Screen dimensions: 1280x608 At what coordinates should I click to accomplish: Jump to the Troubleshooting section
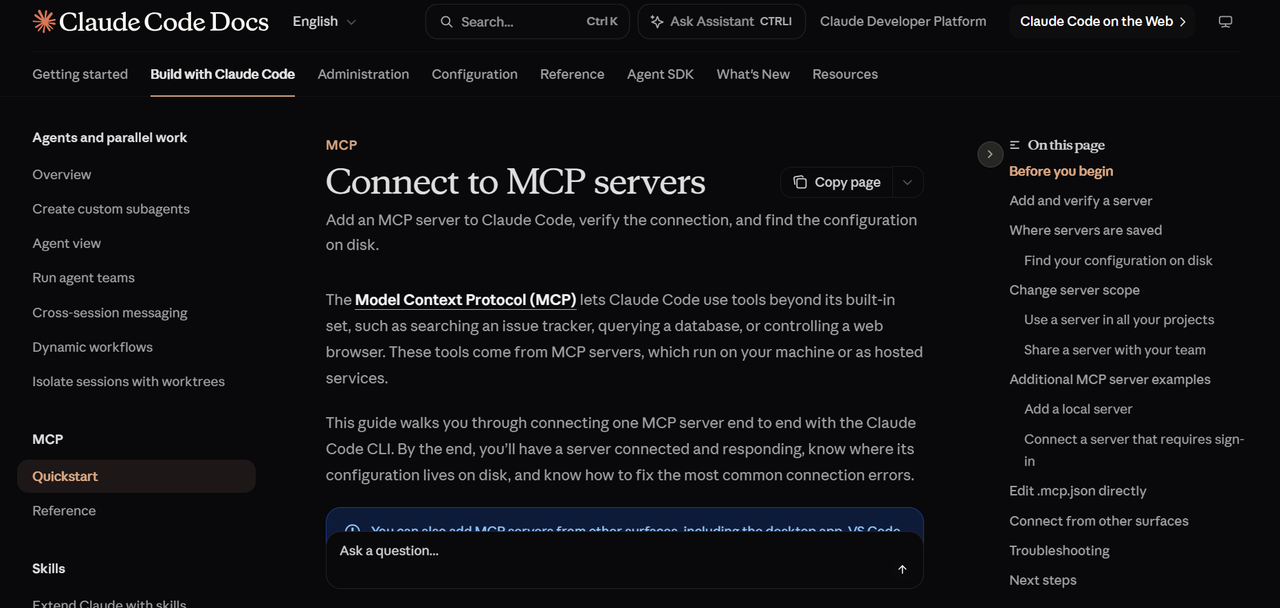coord(1059,551)
